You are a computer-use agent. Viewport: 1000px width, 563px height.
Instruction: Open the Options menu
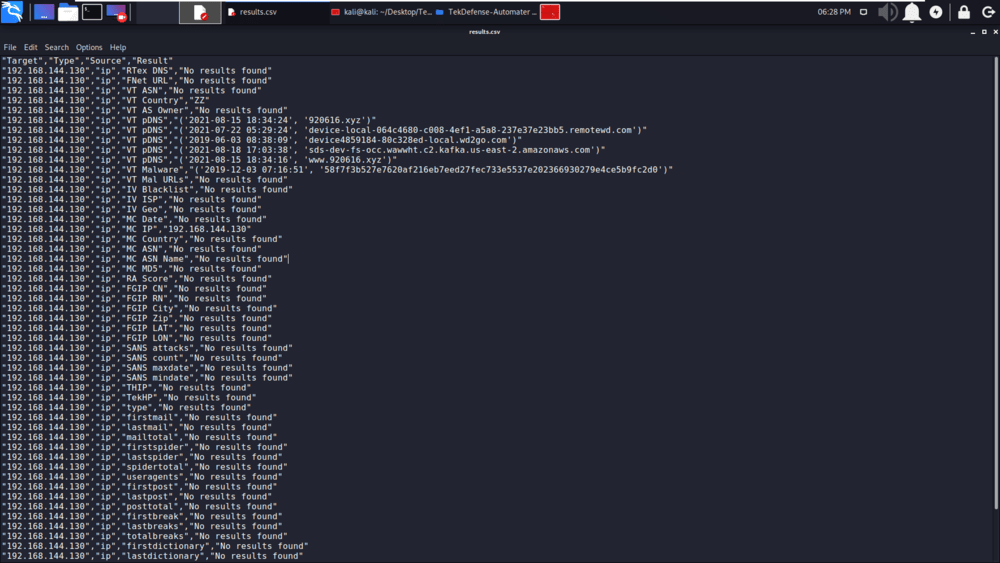89,47
